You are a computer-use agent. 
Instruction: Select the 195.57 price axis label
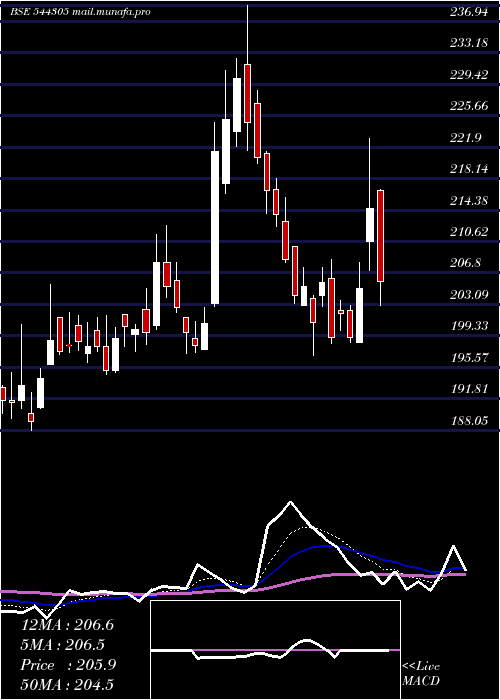click(468, 358)
